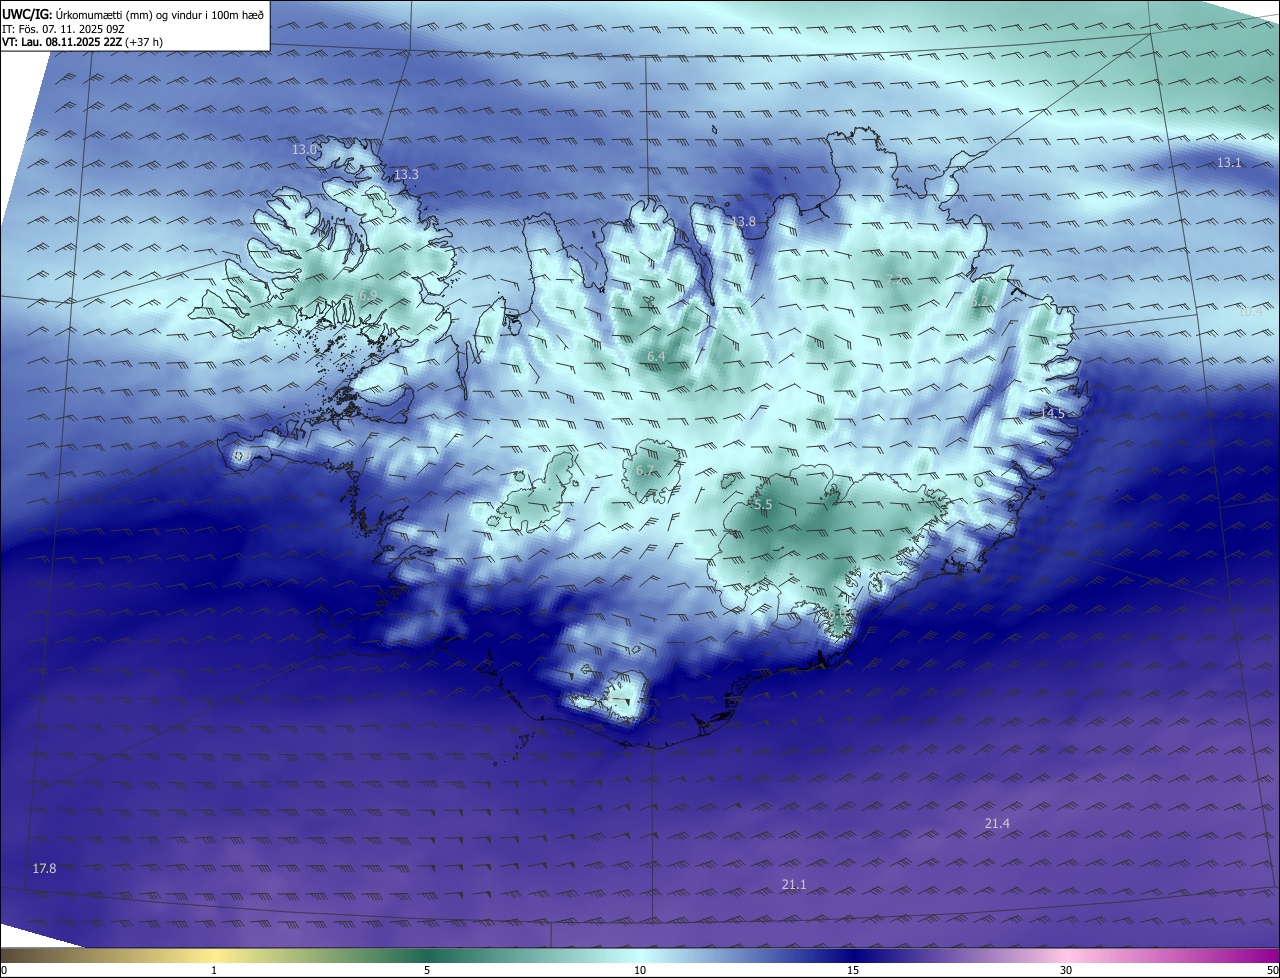Viewport: 1280px width, 978px height.
Task: Click the 13.1 value label
Action: coord(1229,162)
